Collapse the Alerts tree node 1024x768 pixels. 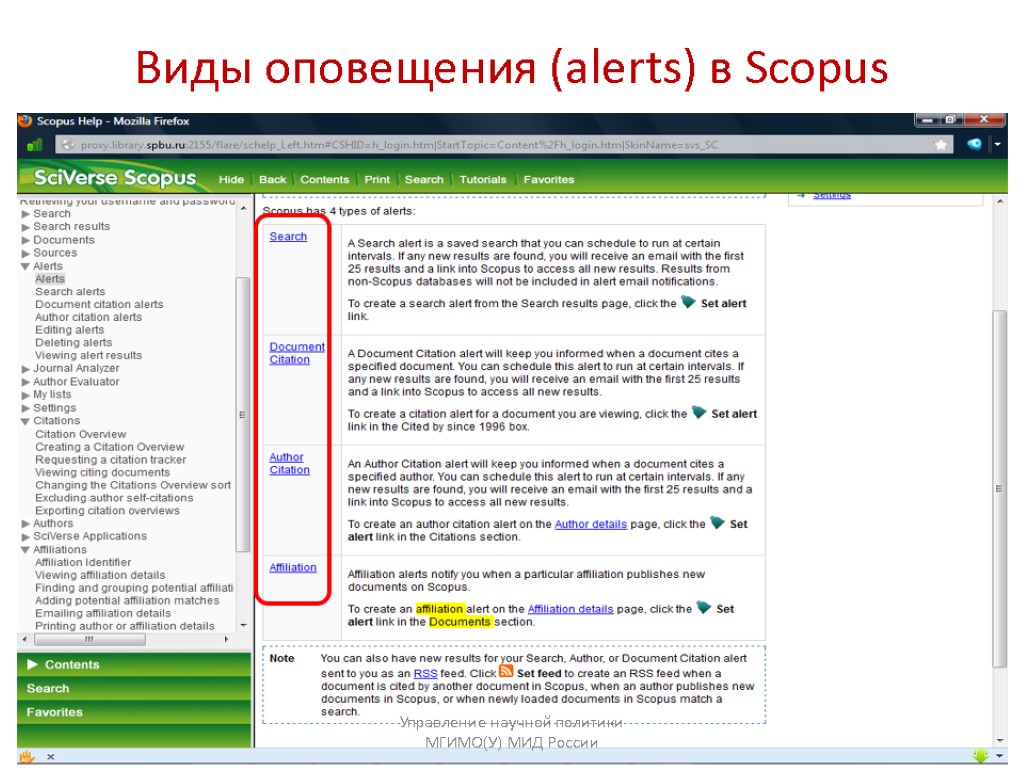pyautogui.click(x=25, y=266)
